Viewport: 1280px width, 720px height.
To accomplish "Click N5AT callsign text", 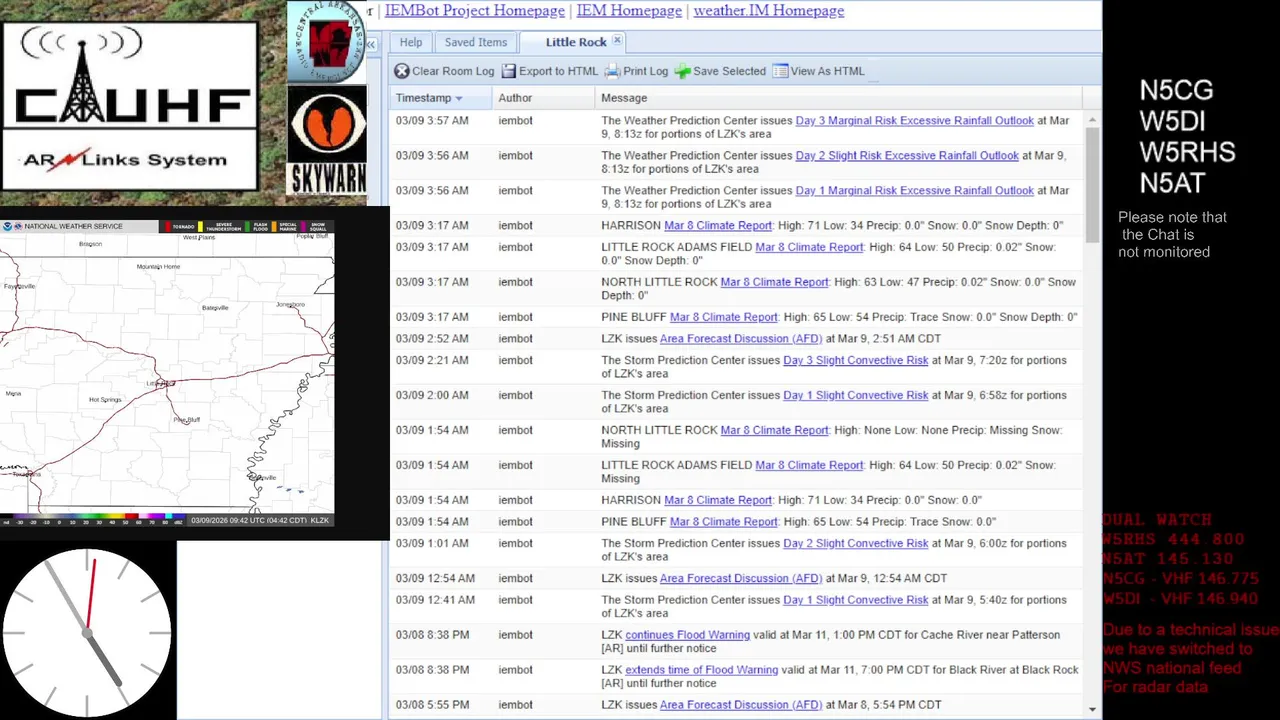I will point(1172,183).
